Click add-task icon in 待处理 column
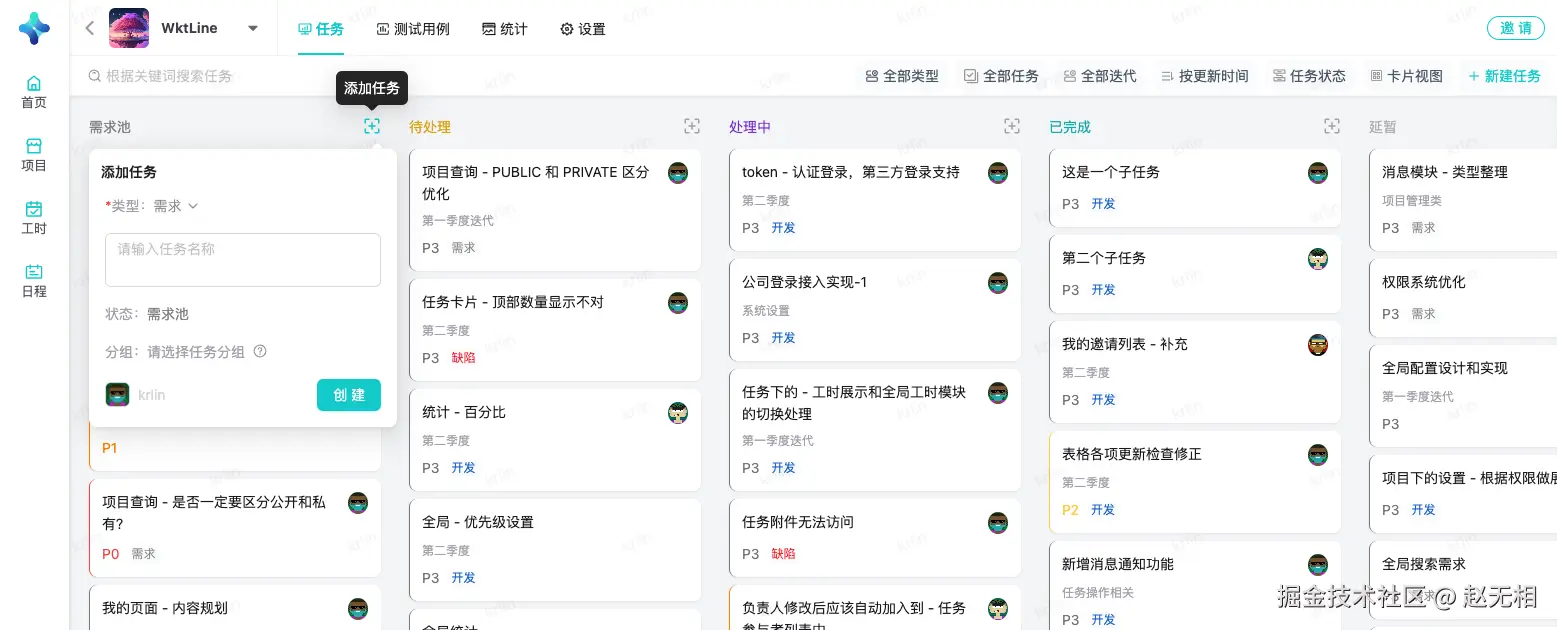 (x=692, y=126)
